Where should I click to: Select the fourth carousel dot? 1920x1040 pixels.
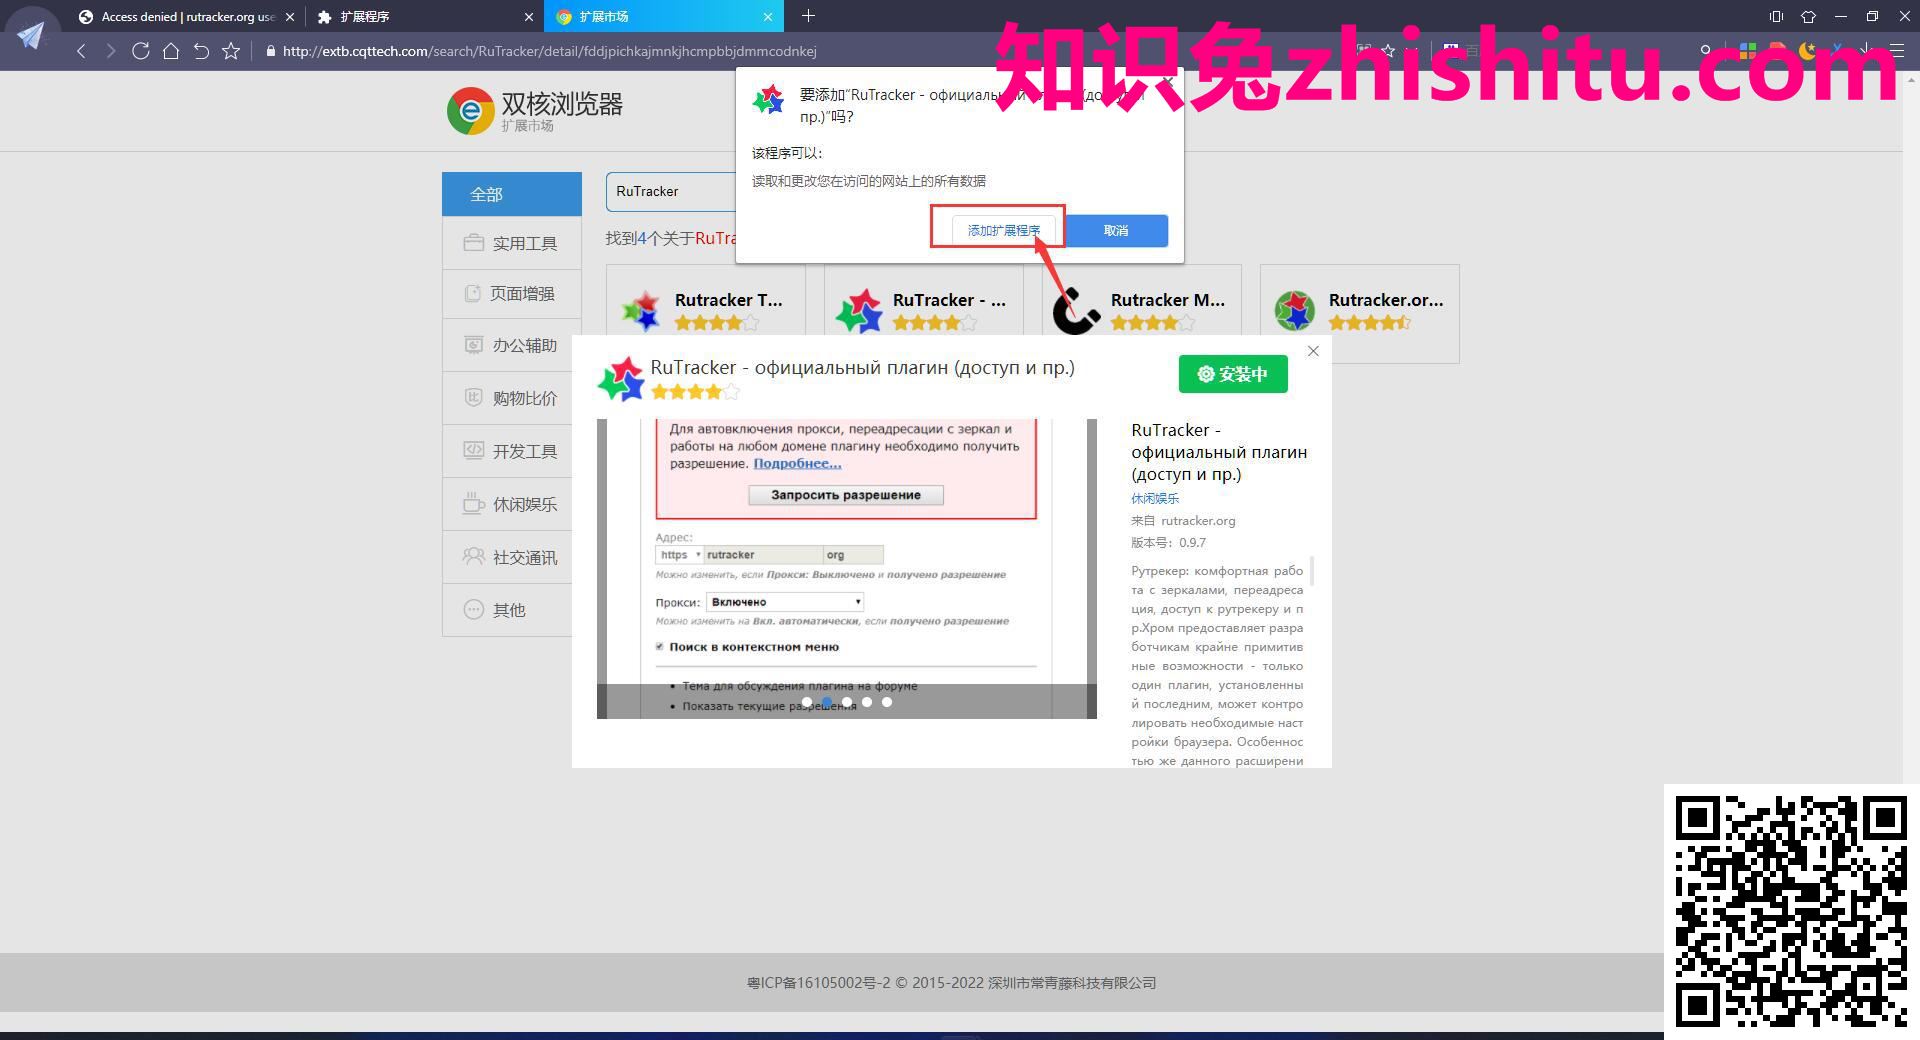pyautogui.click(x=866, y=702)
